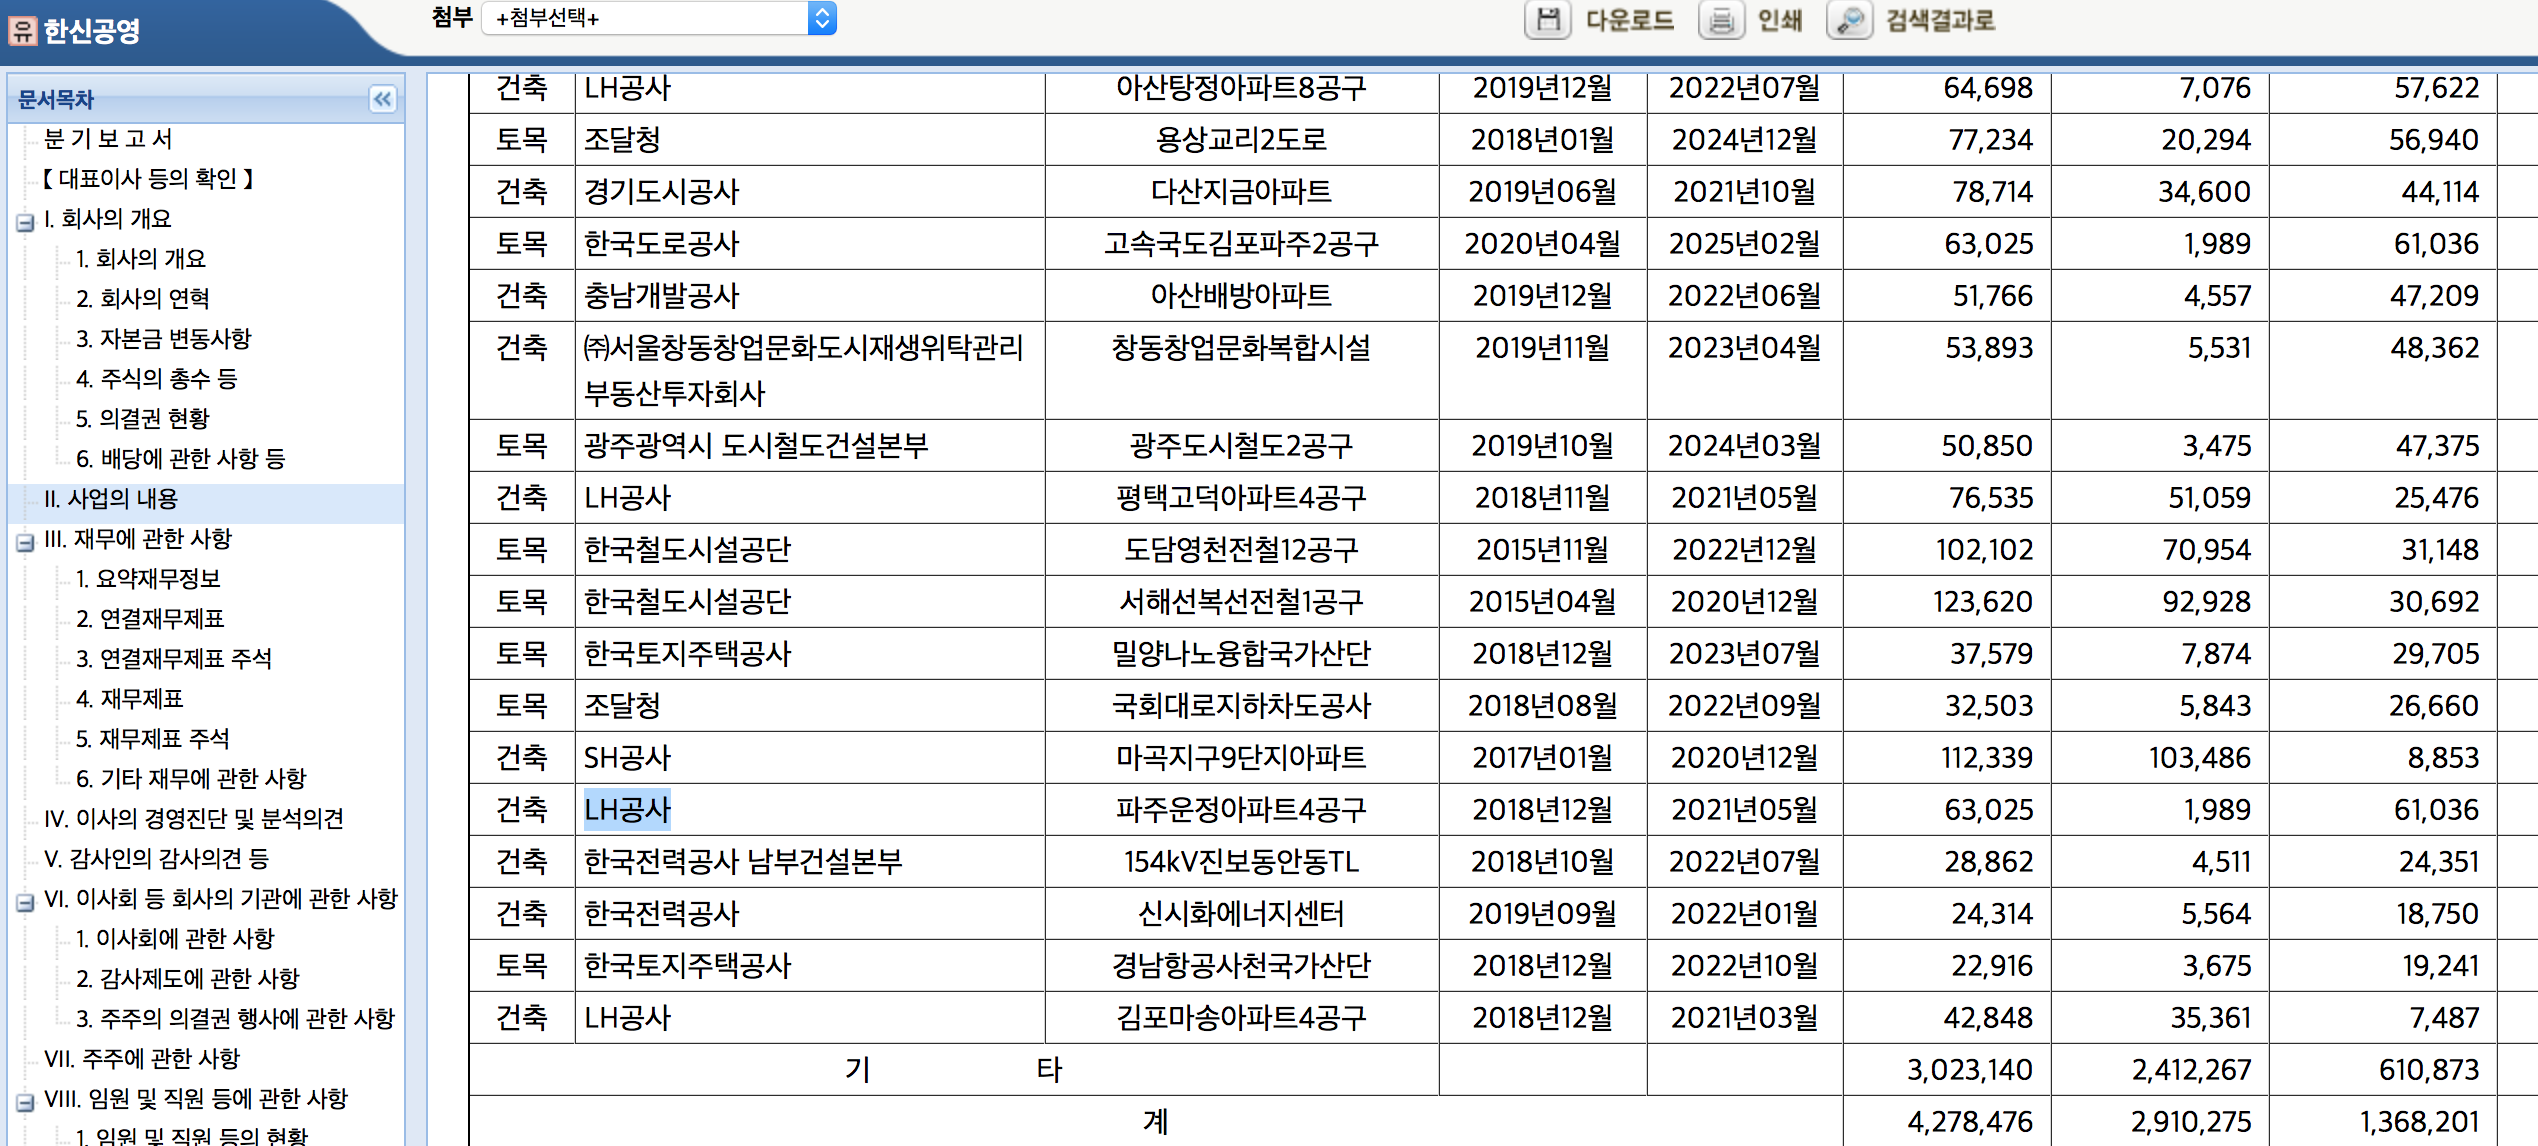The height and width of the screenshot is (1146, 2538).
Task: Open 4. 주식의 총수 등
Action: pyautogui.click(x=156, y=379)
